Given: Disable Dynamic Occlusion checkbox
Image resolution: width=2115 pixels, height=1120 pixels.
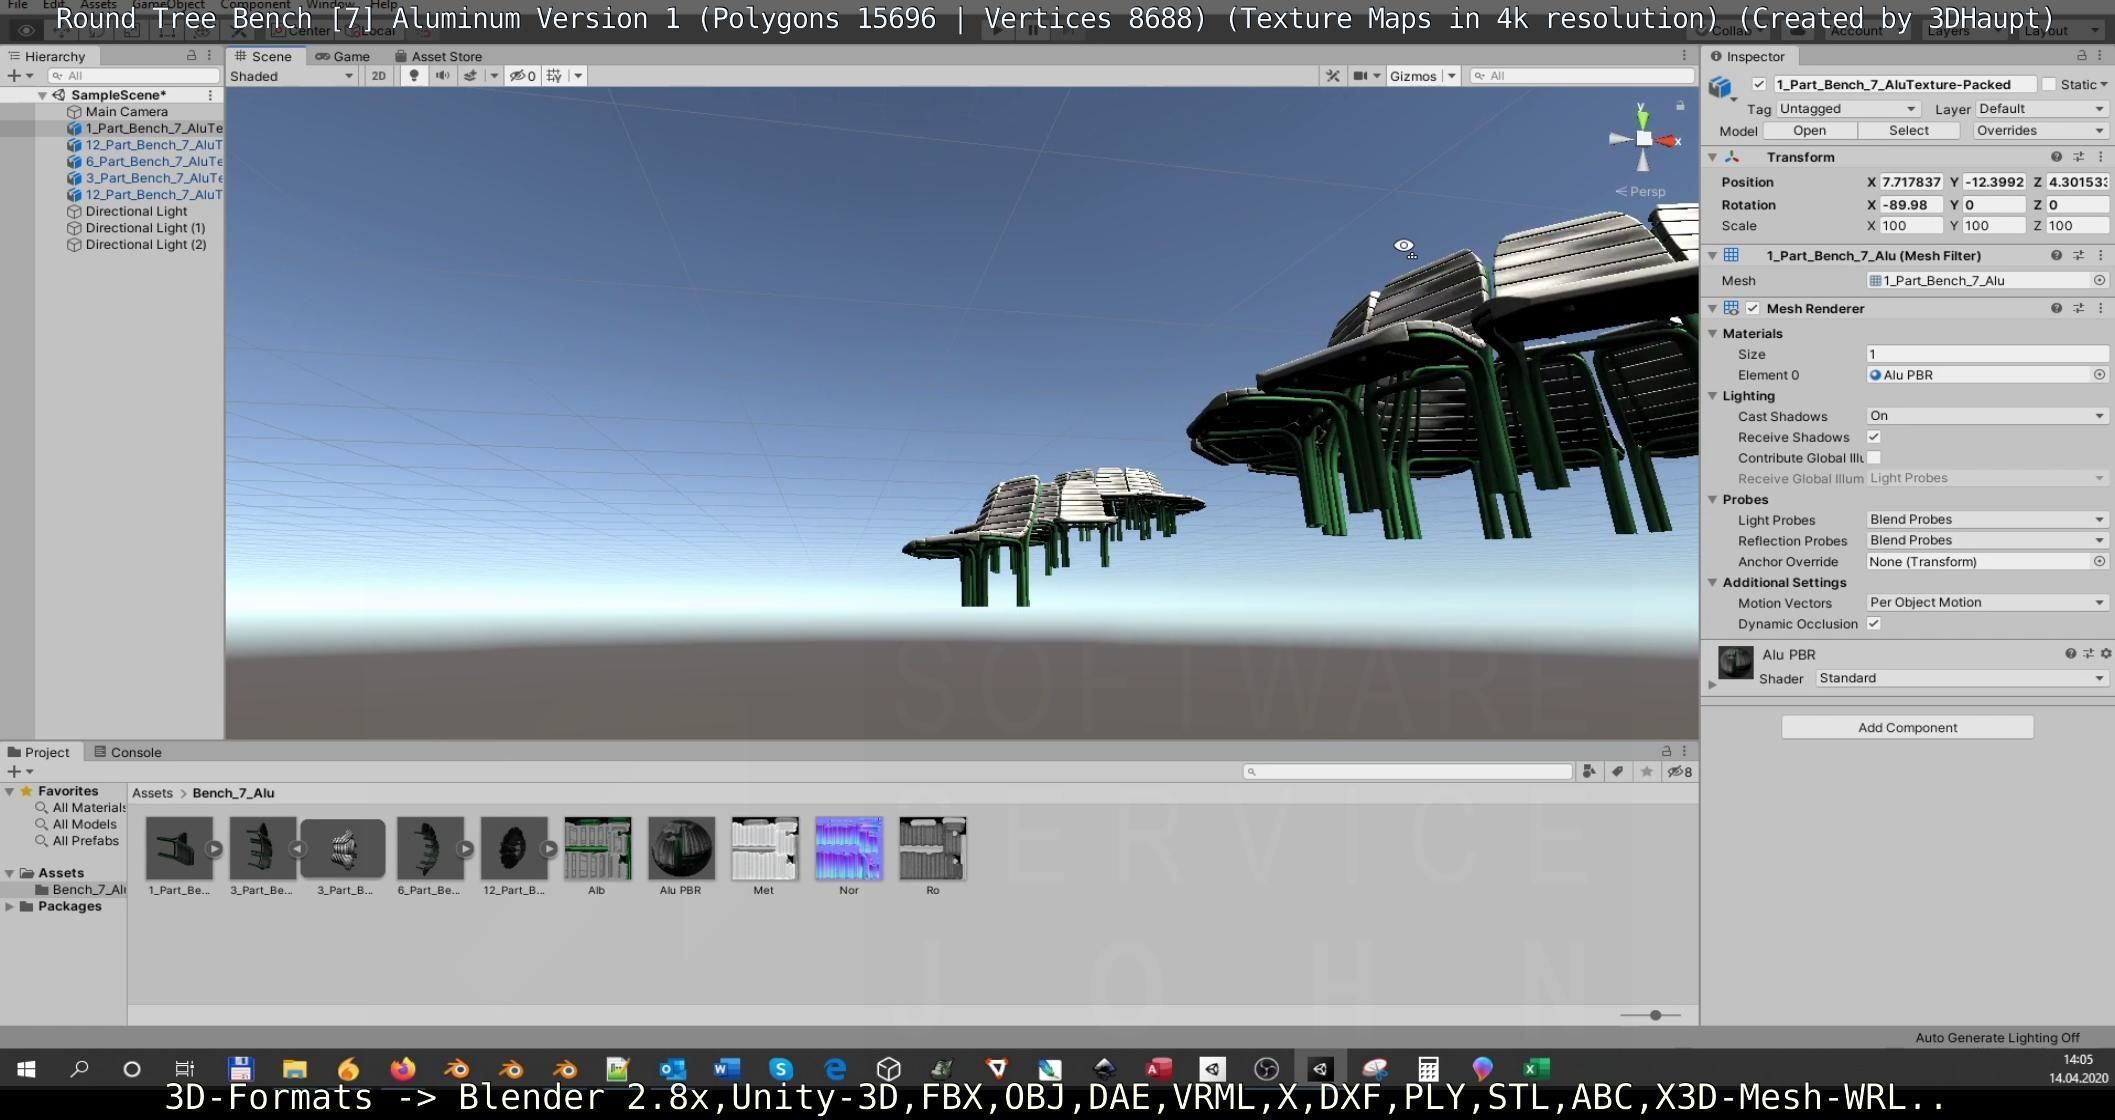Looking at the screenshot, I should point(1874,624).
